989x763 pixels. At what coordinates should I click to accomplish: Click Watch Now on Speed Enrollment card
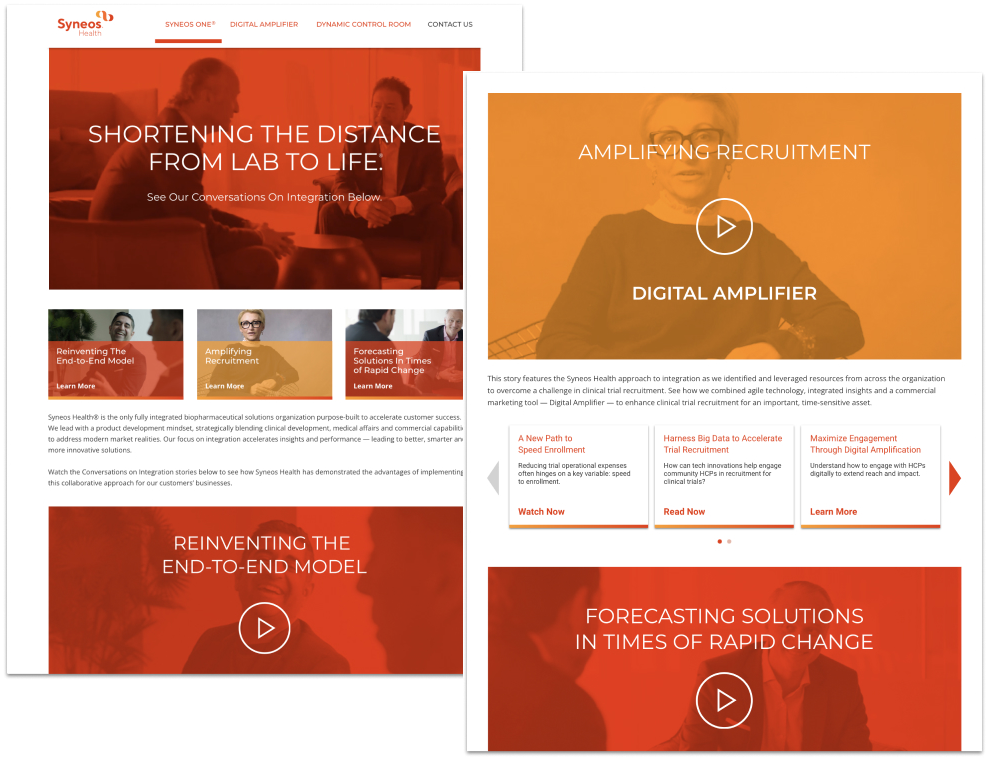pos(541,512)
